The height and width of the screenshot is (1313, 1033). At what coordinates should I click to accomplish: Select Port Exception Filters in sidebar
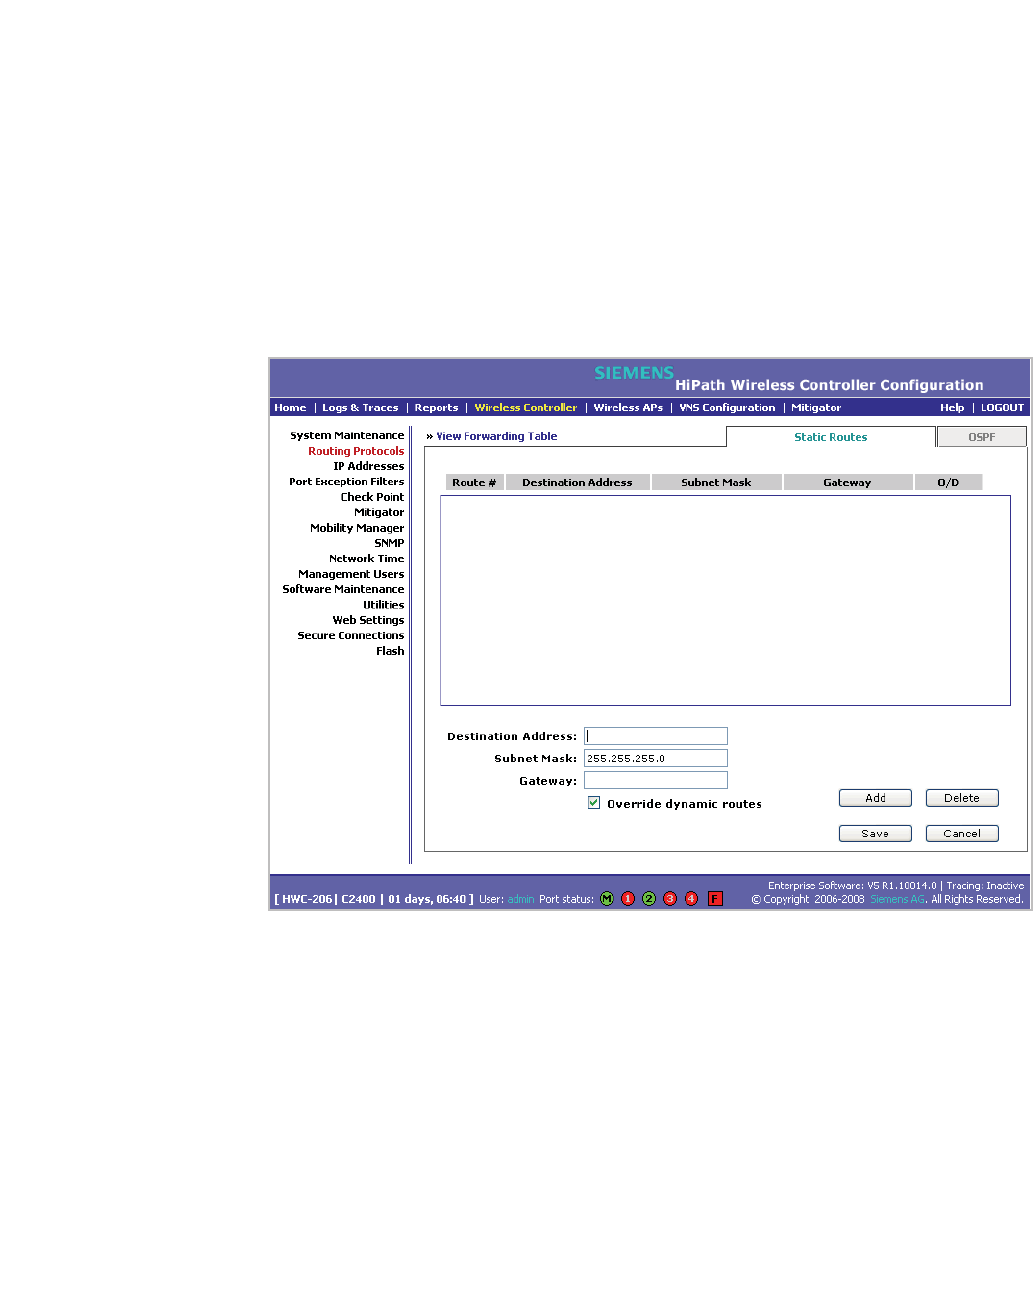[347, 481]
